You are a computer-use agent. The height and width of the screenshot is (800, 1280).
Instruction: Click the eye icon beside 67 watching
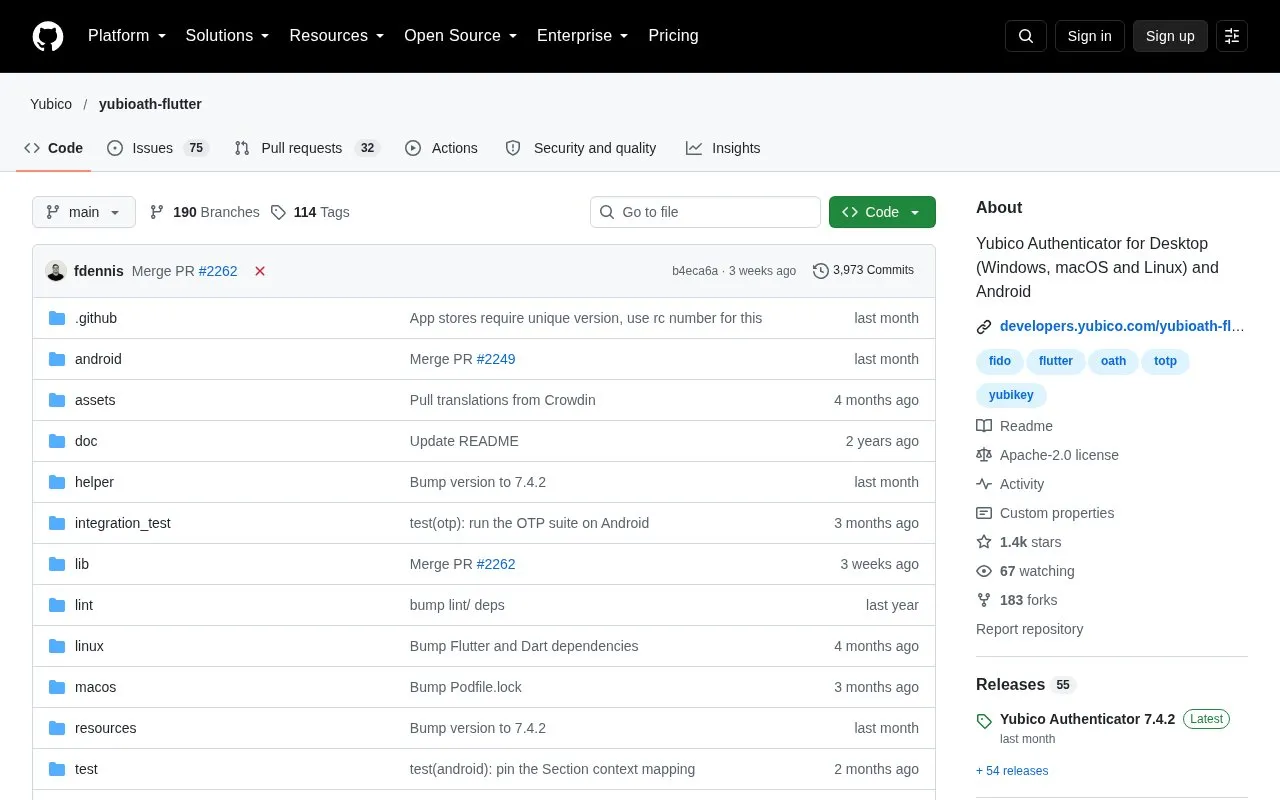[x=984, y=571]
